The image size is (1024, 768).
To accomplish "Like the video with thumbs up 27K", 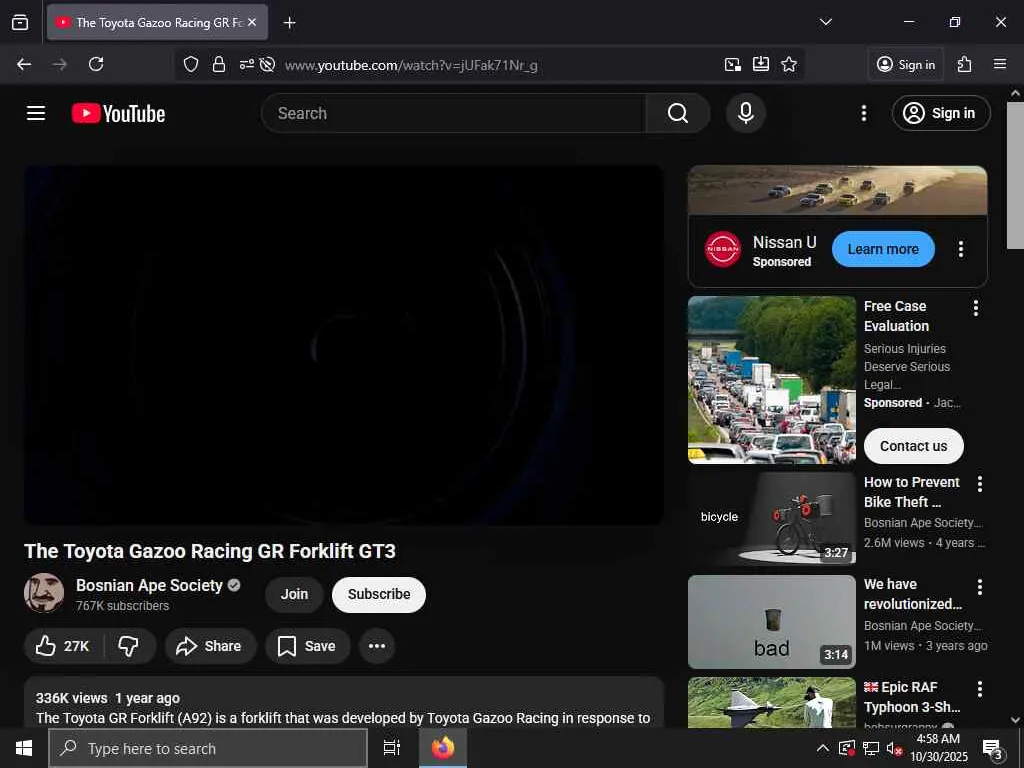I will pos(63,646).
